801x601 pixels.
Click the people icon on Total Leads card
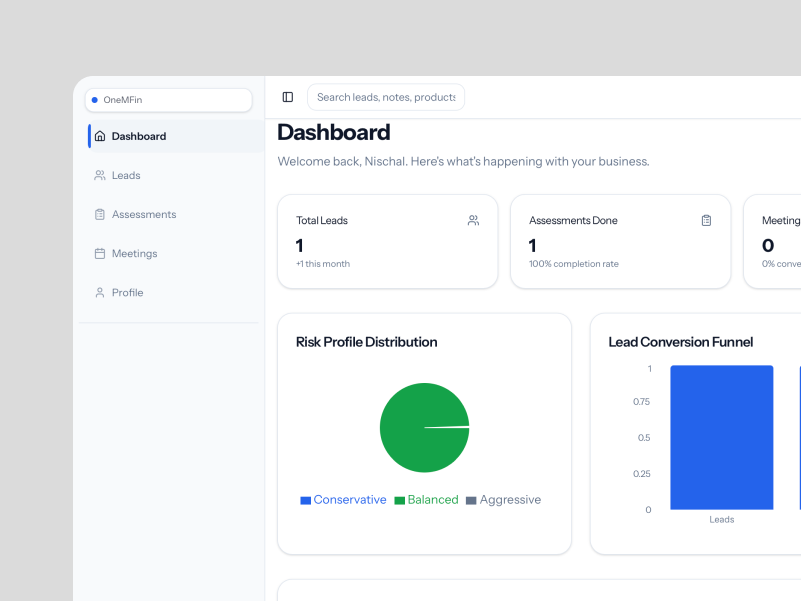coord(473,220)
